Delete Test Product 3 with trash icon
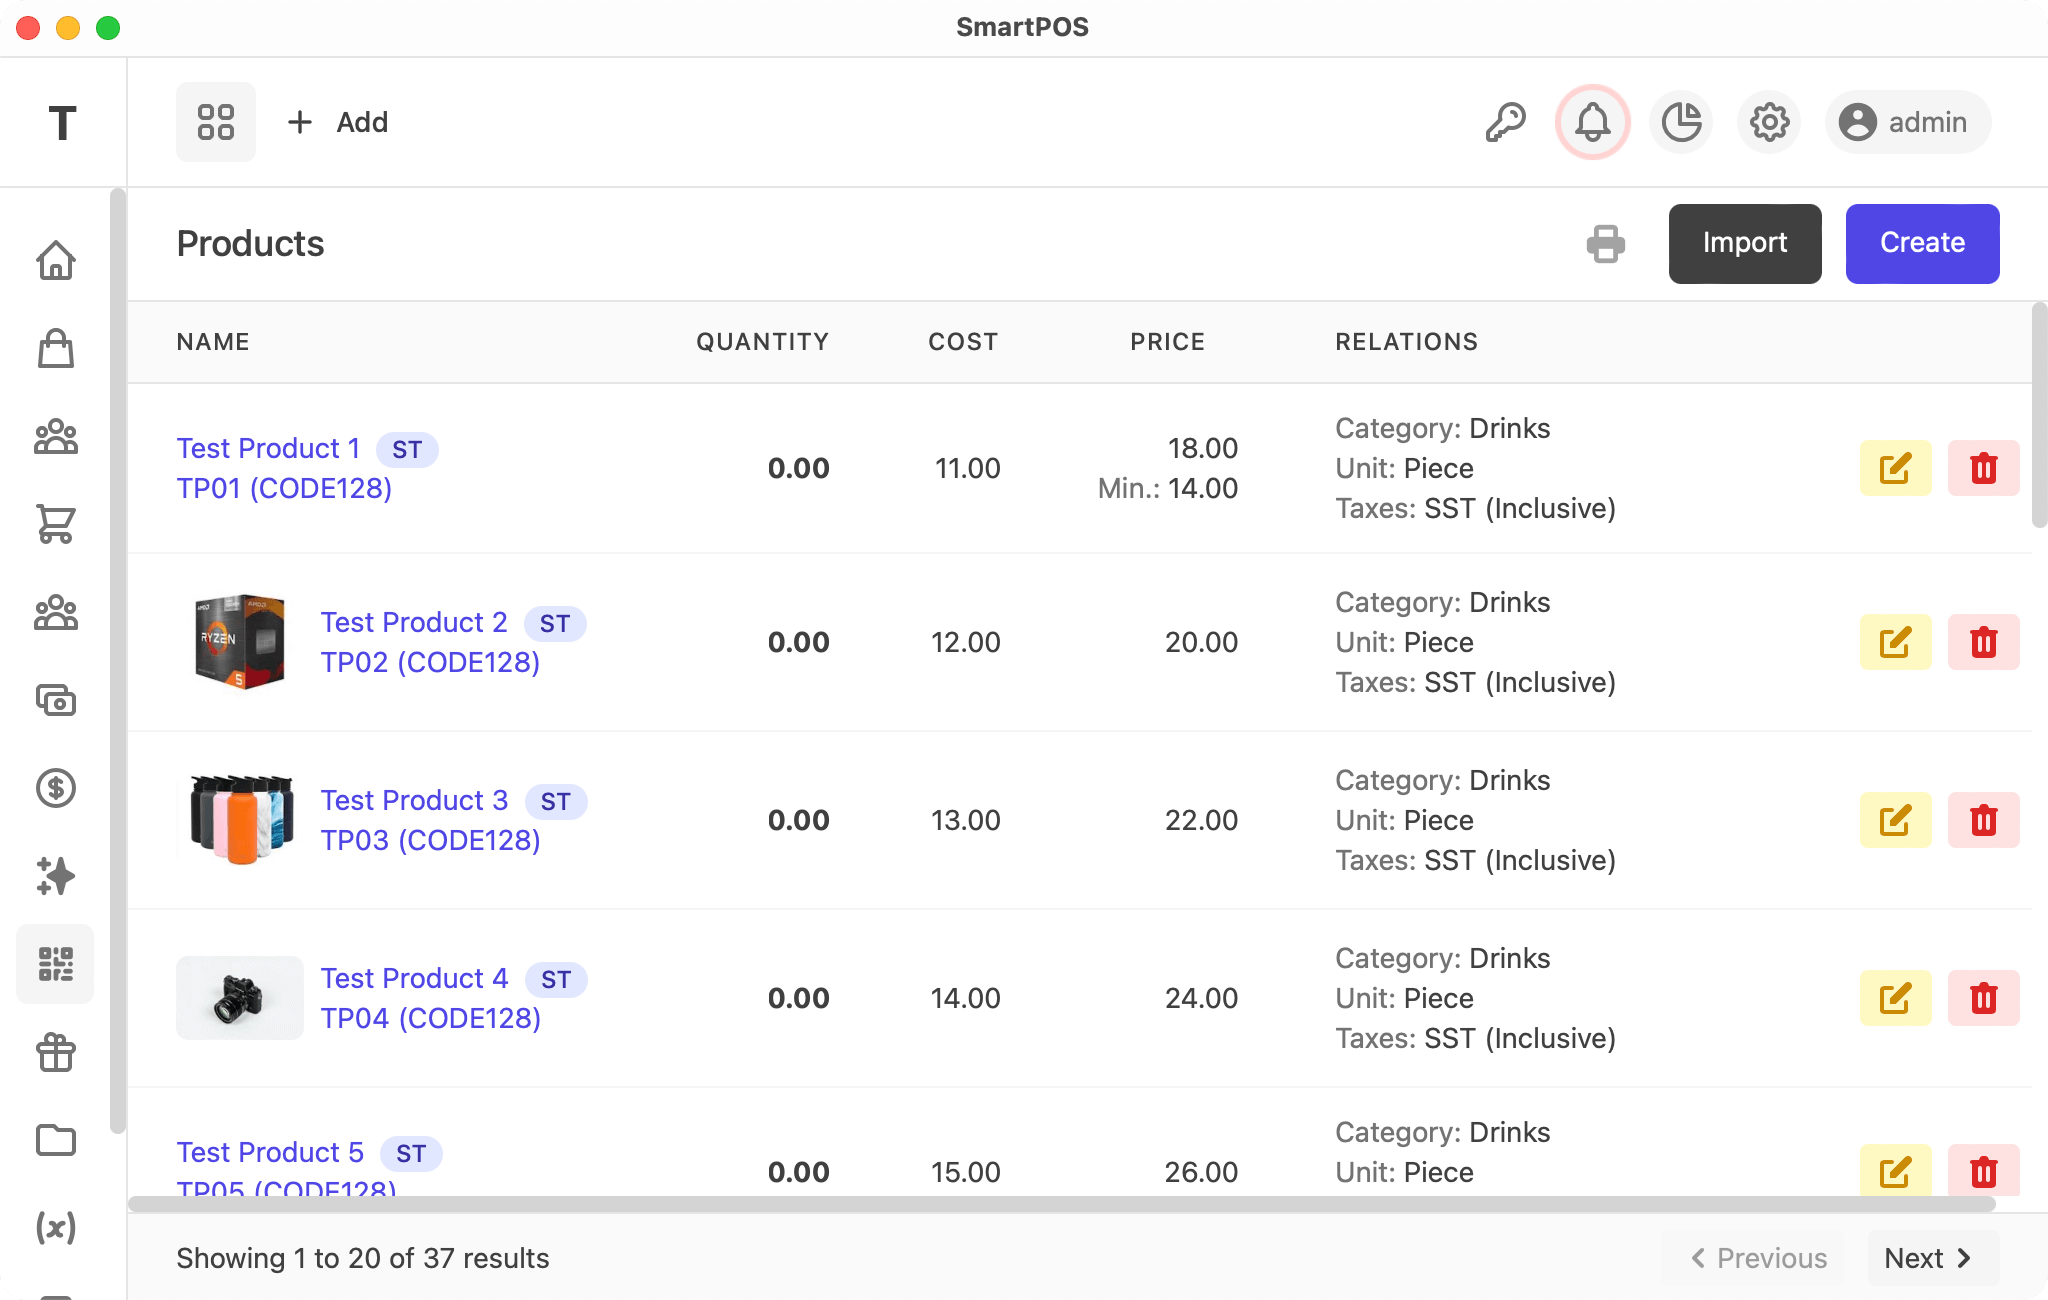 point(1983,820)
